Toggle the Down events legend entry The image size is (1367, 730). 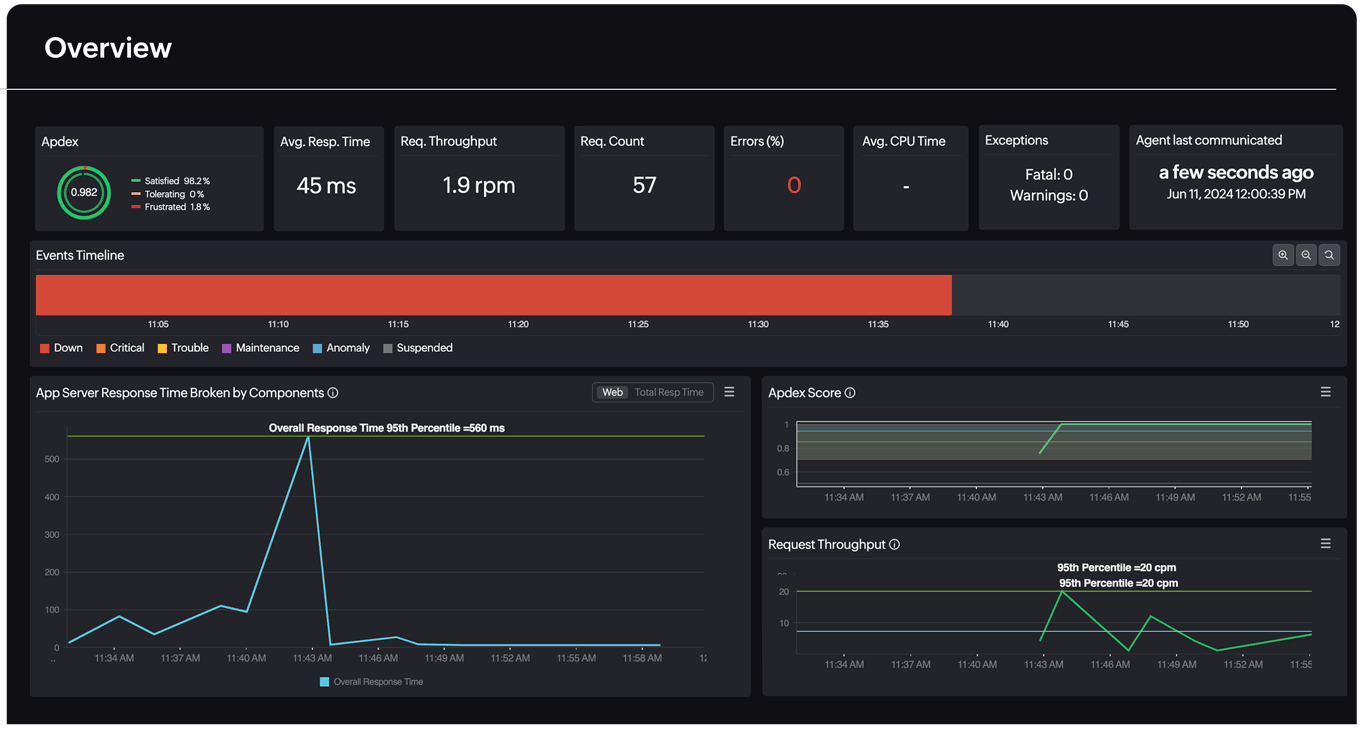tap(61, 347)
